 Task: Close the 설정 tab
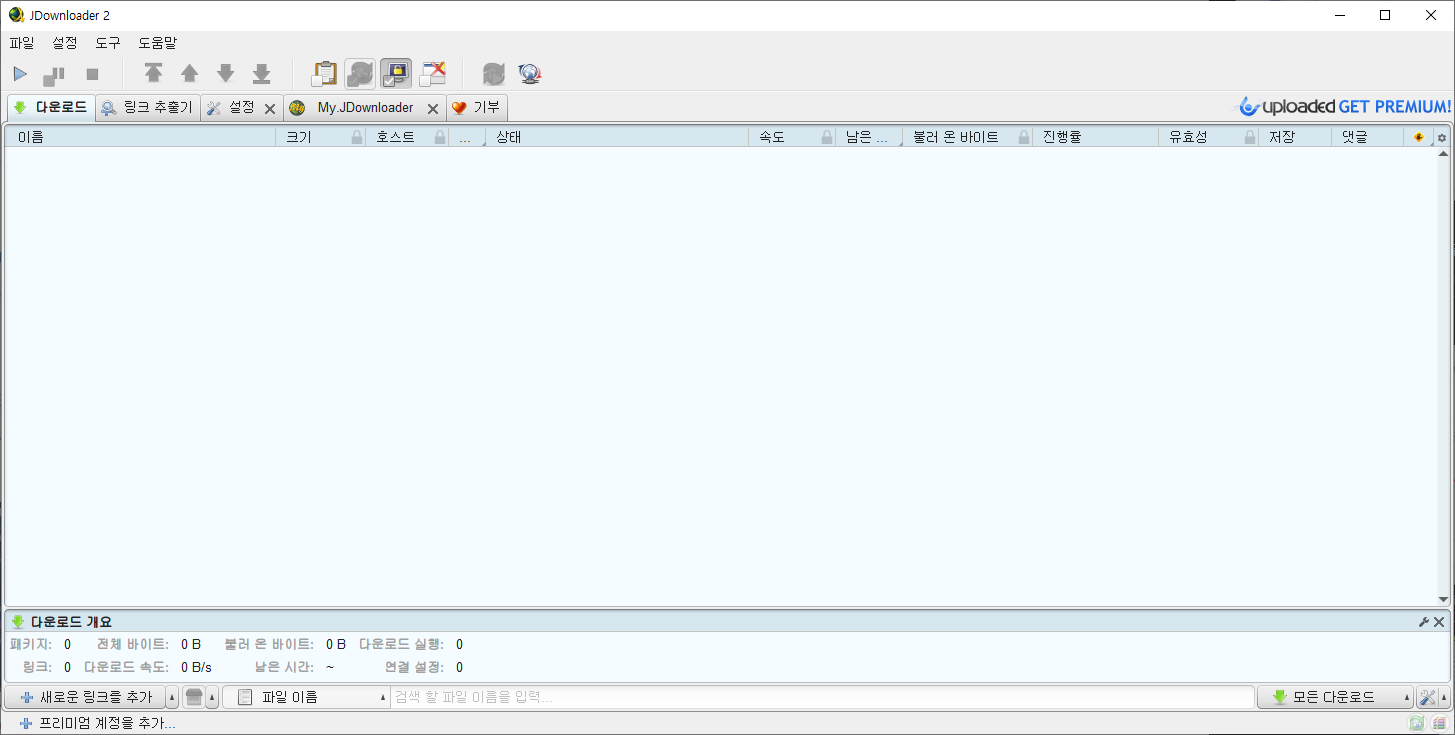tap(270, 109)
